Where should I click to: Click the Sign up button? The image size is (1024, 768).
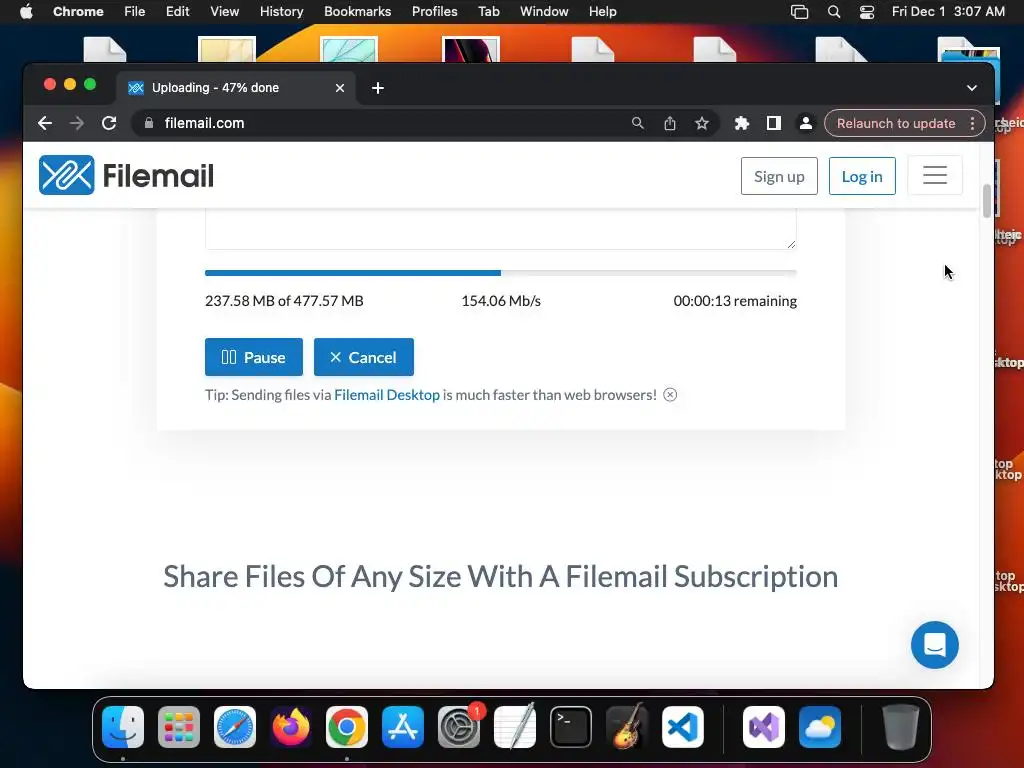779,176
